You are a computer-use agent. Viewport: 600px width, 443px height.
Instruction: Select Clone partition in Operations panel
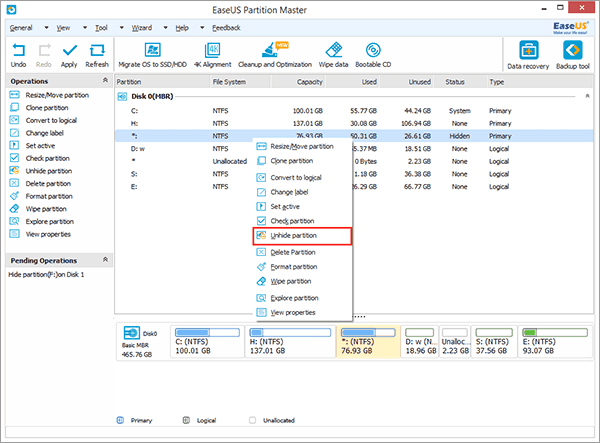click(39, 107)
